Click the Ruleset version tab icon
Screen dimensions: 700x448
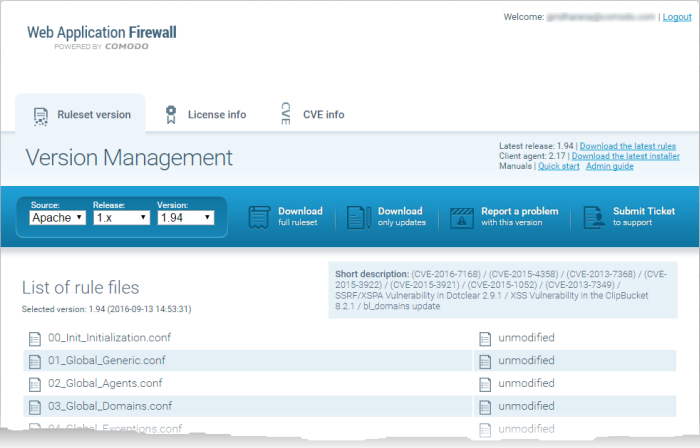[x=41, y=115]
